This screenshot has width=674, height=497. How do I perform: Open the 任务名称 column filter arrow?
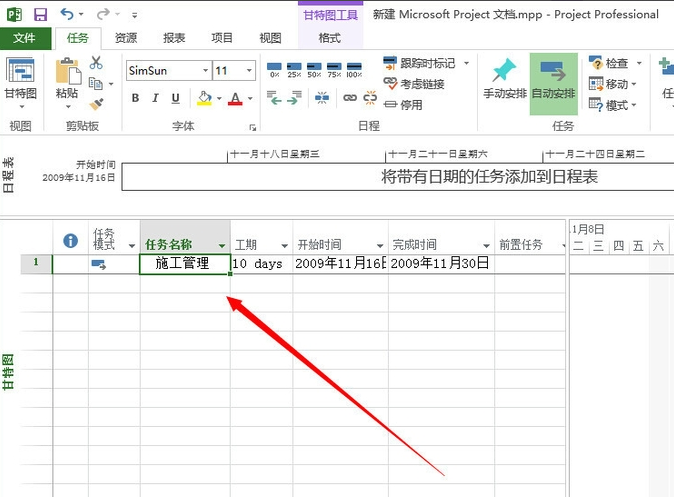[222, 245]
